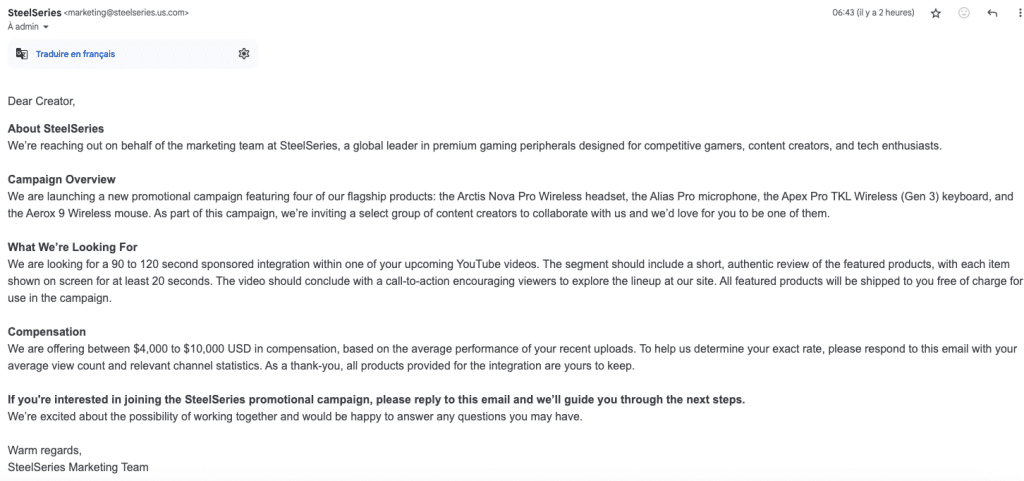Open the three-dot more options menu
Image resolution: width=1024 pixels, height=481 pixels.
coord(1020,13)
